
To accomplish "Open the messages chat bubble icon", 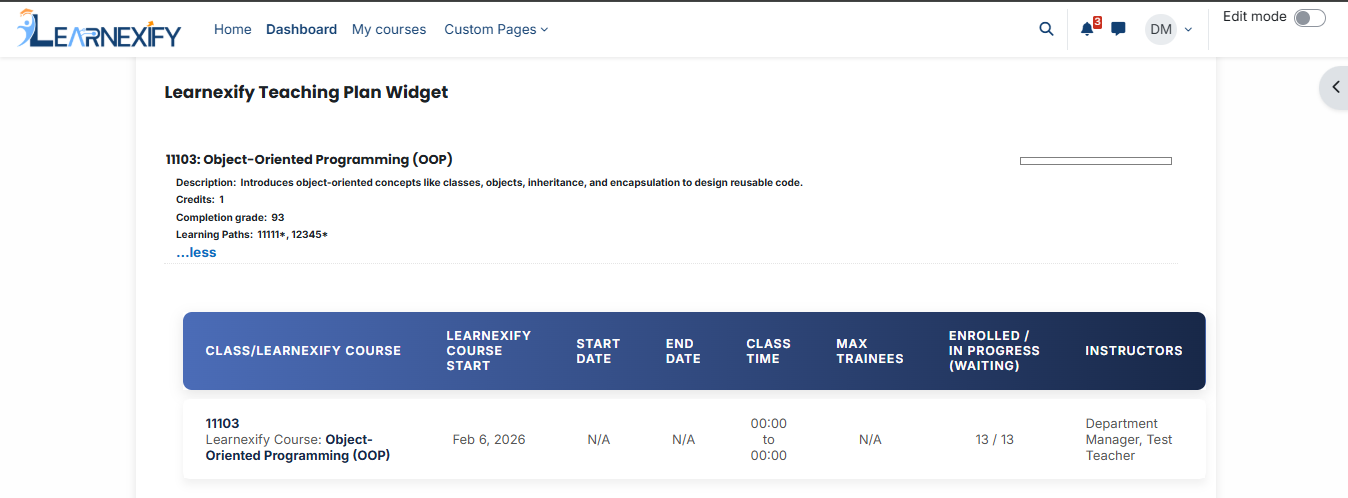I will (1118, 29).
